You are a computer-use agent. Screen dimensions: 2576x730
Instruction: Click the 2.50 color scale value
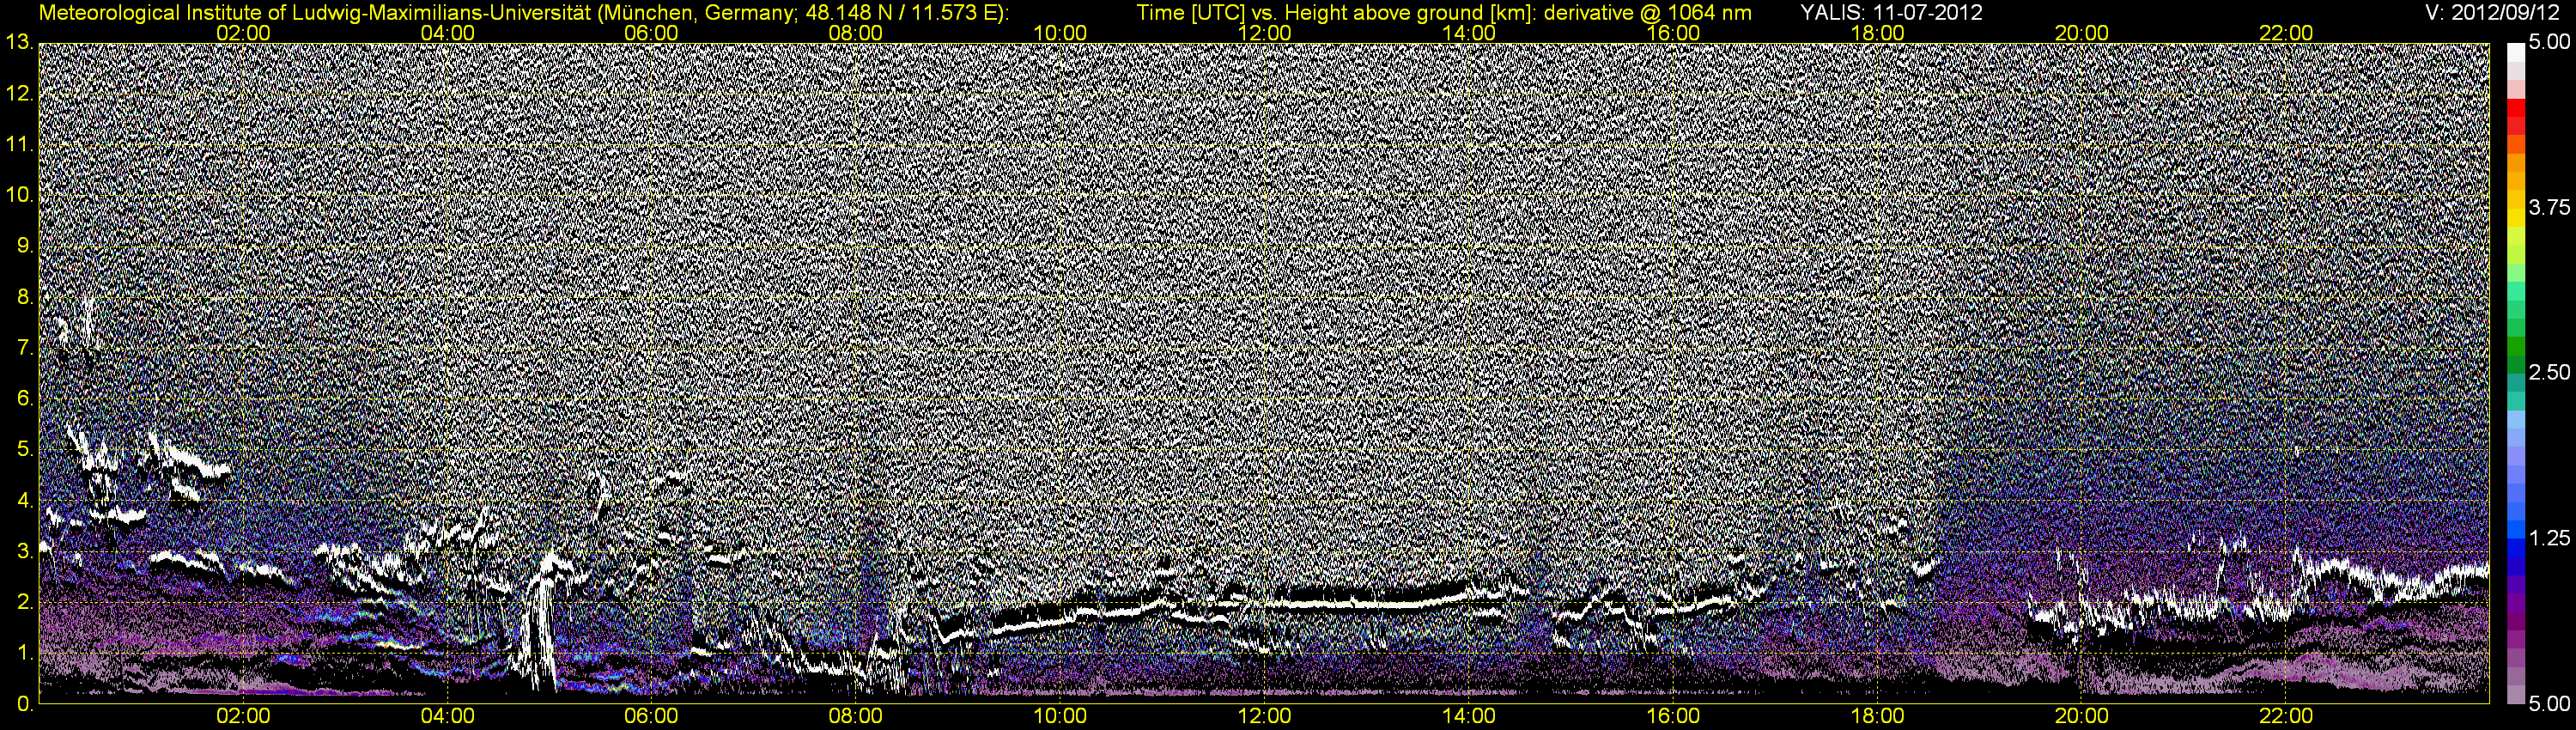(2549, 373)
